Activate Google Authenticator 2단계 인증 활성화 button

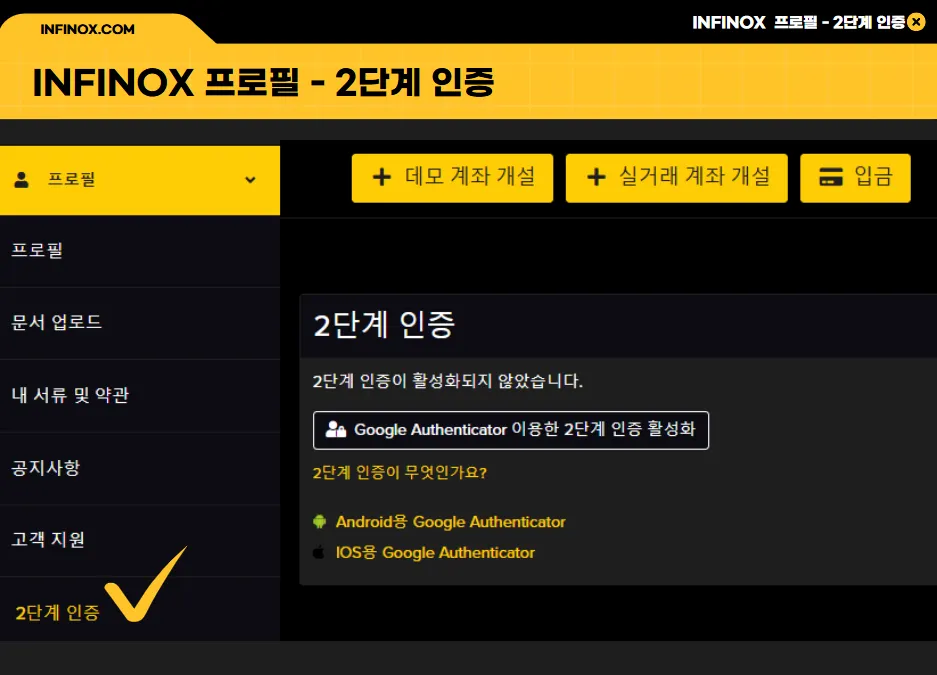tap(511, 430)
